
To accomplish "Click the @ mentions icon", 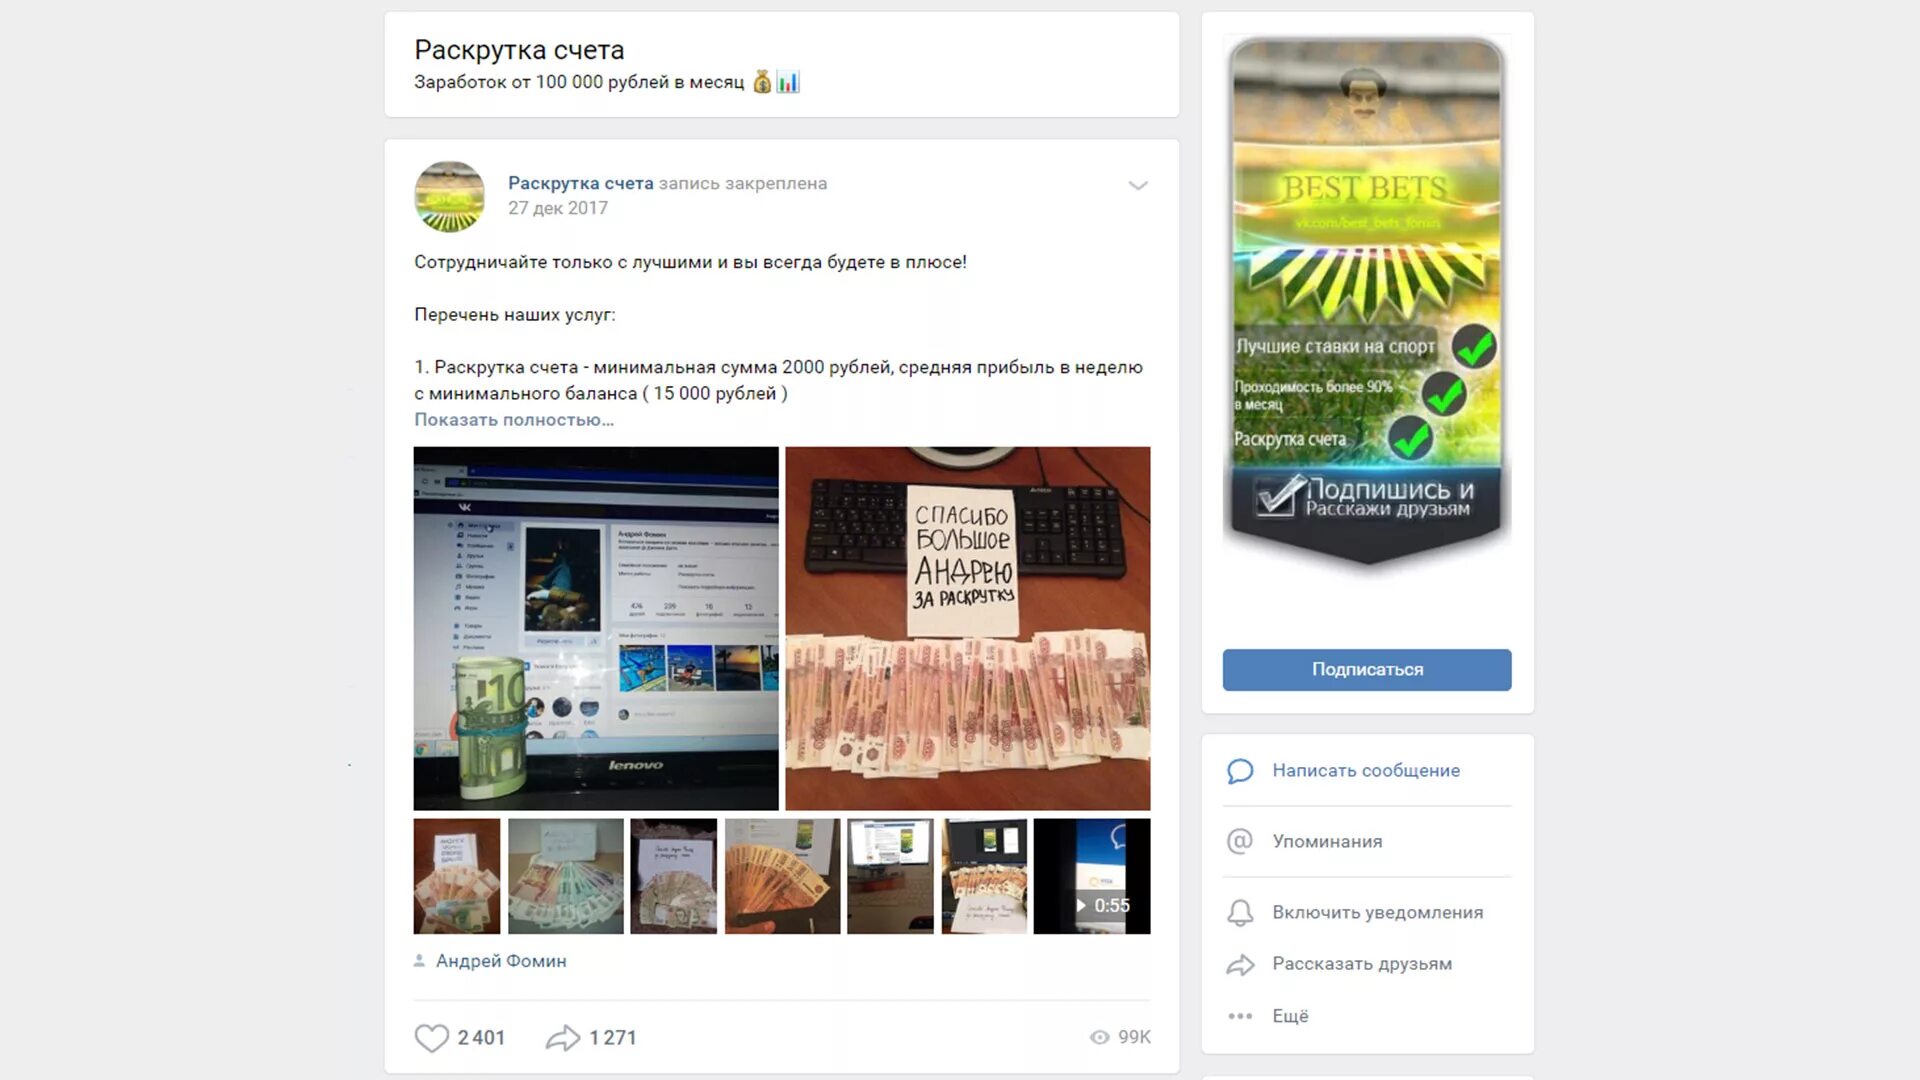I will [1240, 841].
